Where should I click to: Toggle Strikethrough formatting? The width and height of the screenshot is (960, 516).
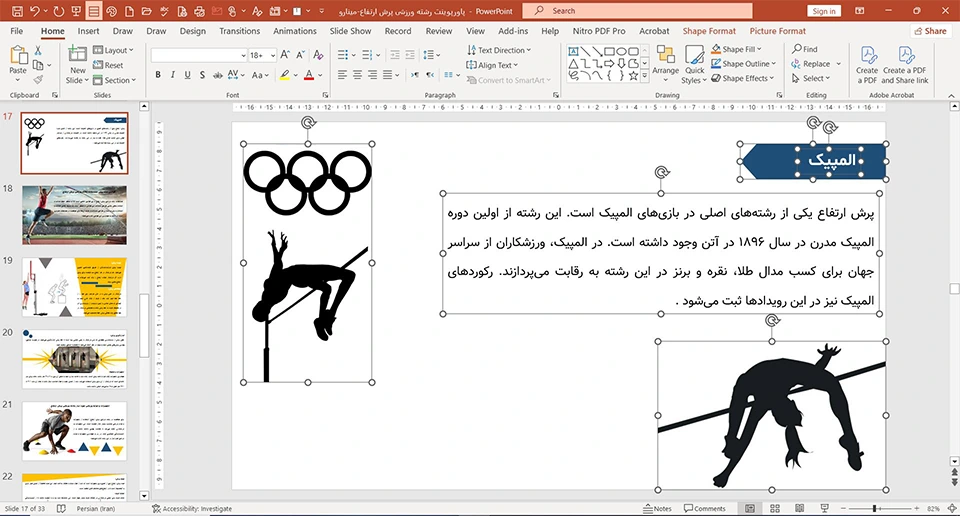tap(217, 75)
